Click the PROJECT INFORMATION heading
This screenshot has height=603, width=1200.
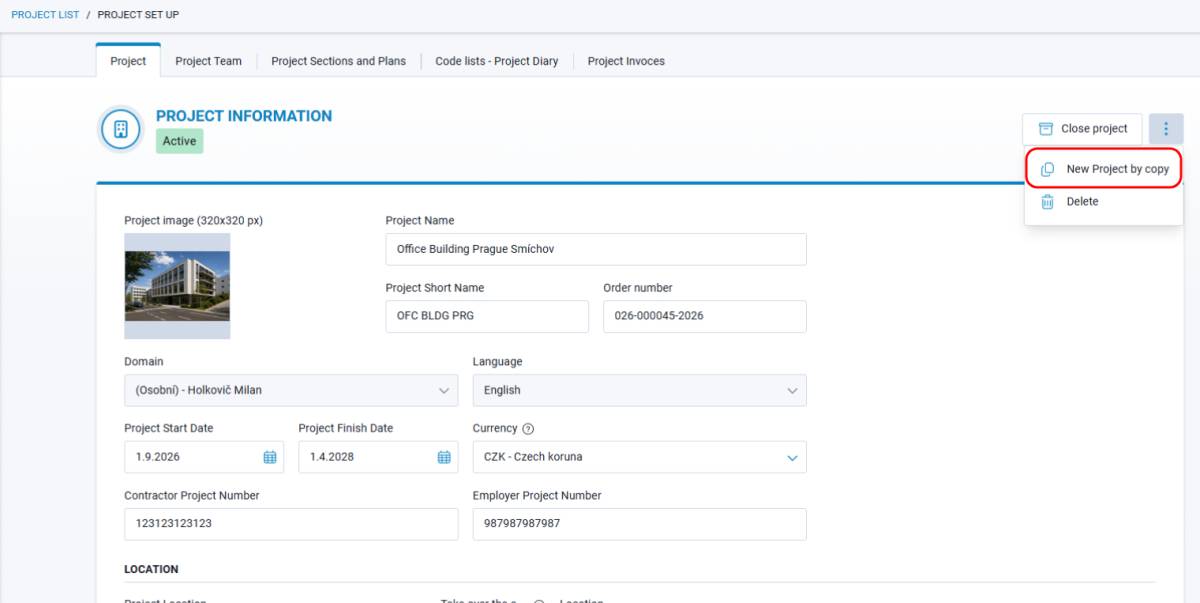point(244,116)
